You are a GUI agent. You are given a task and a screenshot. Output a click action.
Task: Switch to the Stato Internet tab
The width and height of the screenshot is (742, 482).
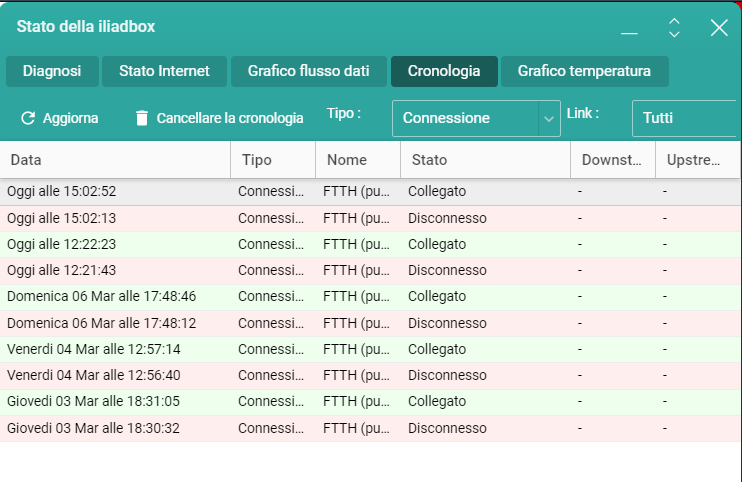point(164,71)
